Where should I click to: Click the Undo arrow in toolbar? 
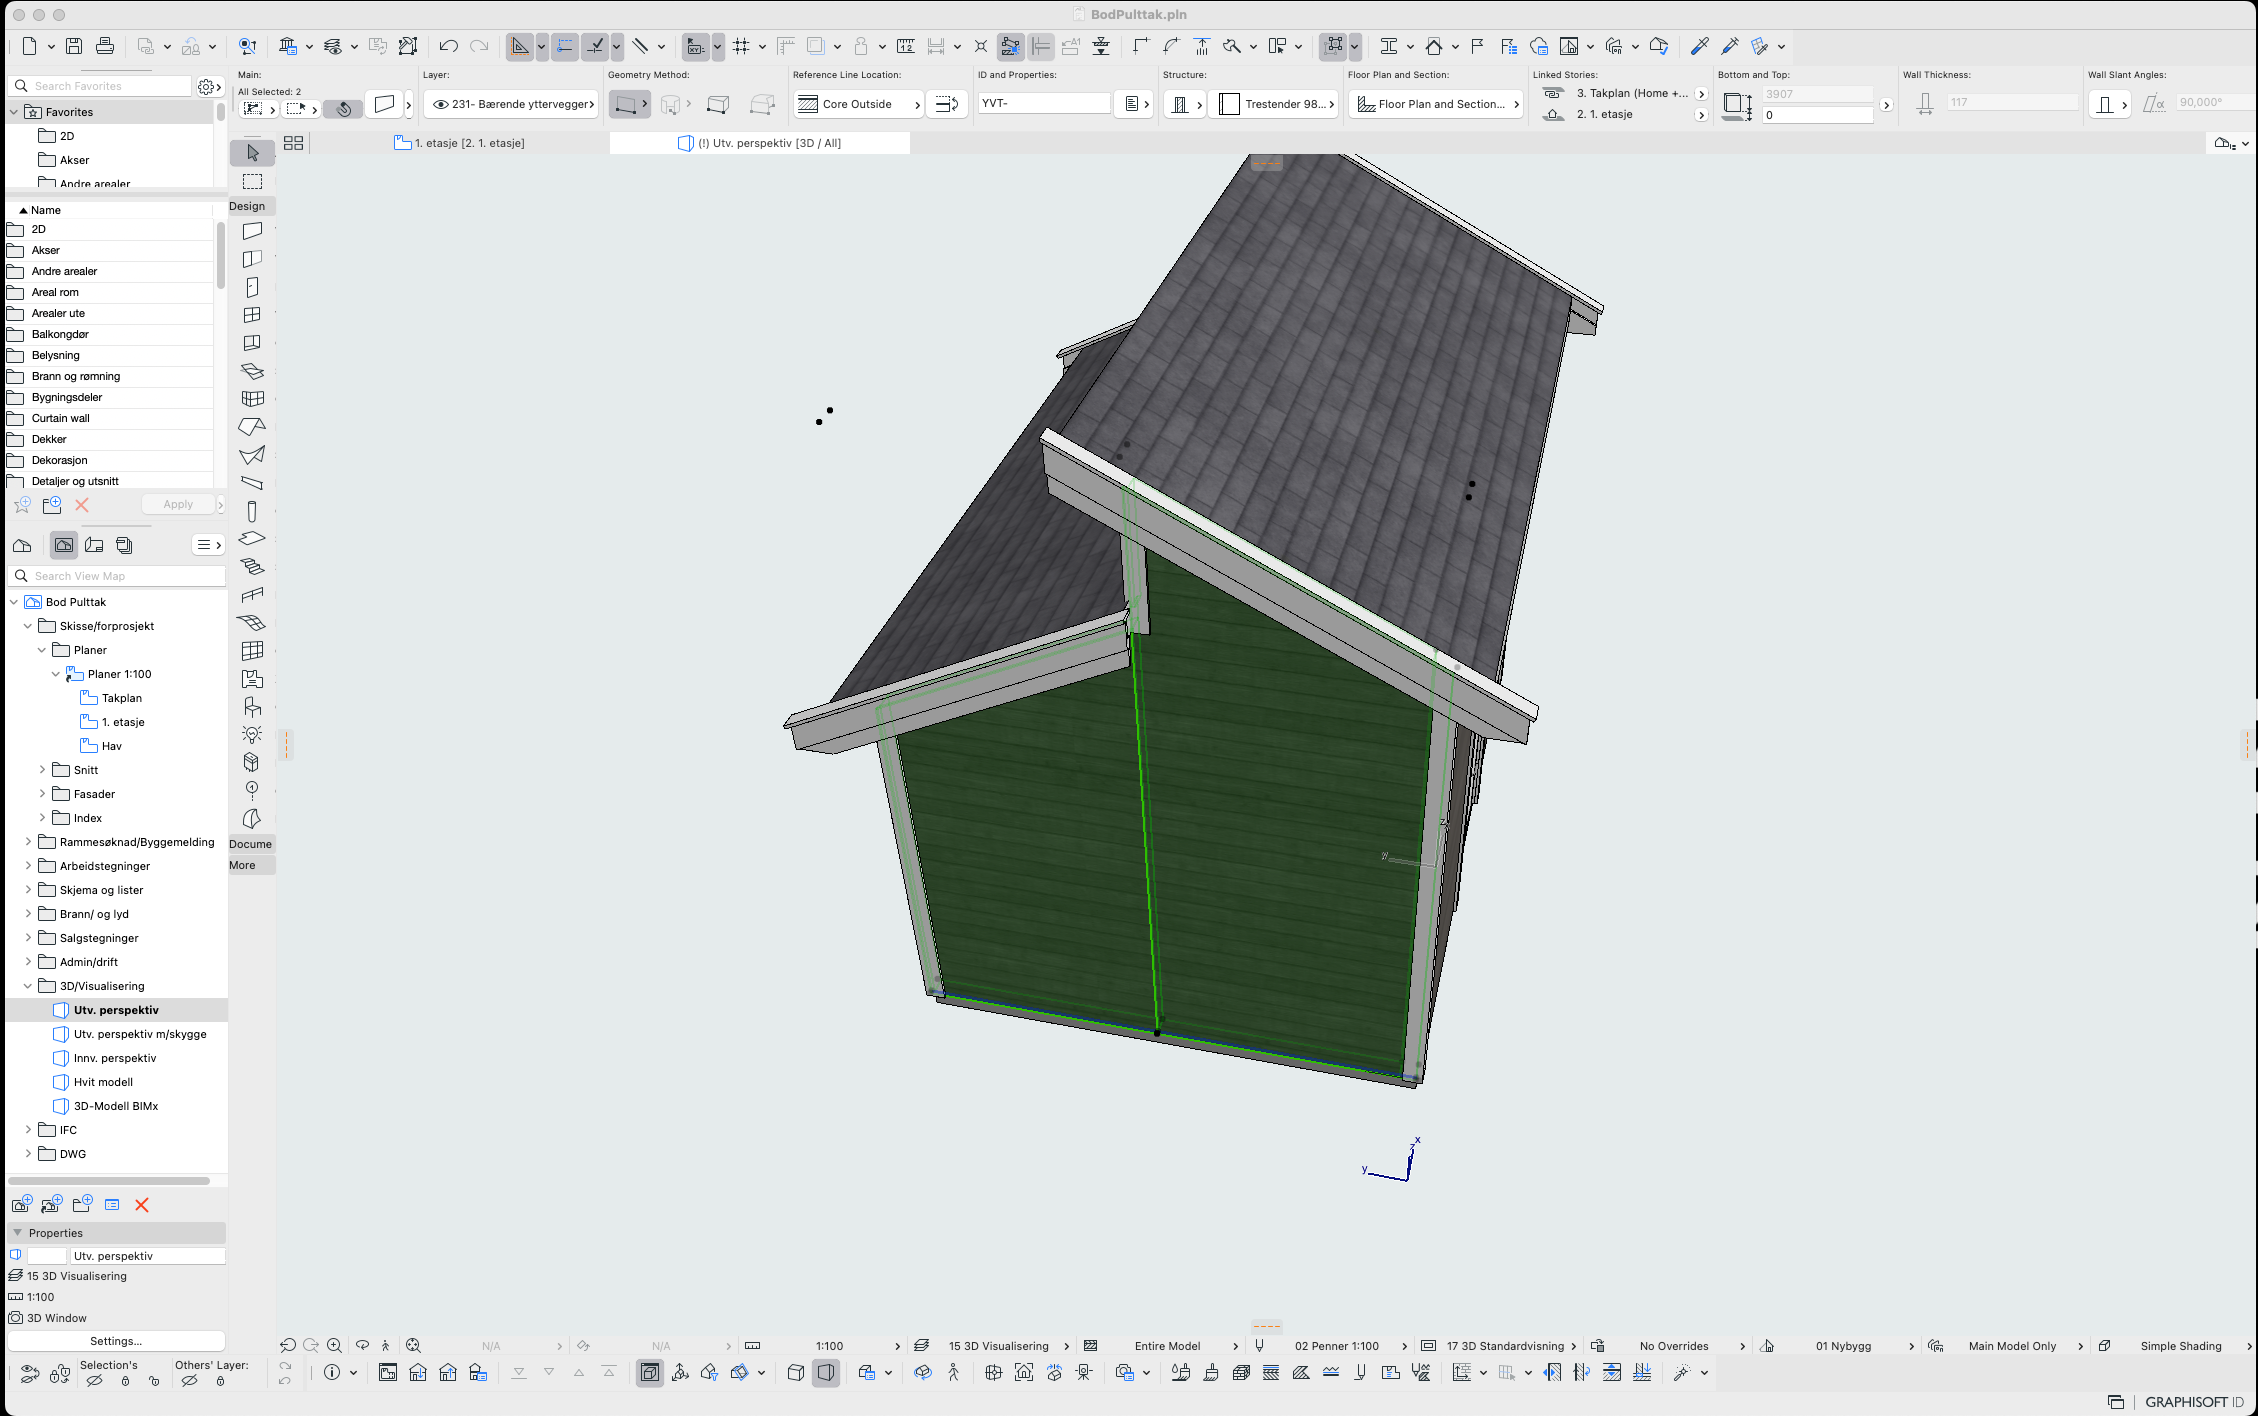tap(448, 46)
